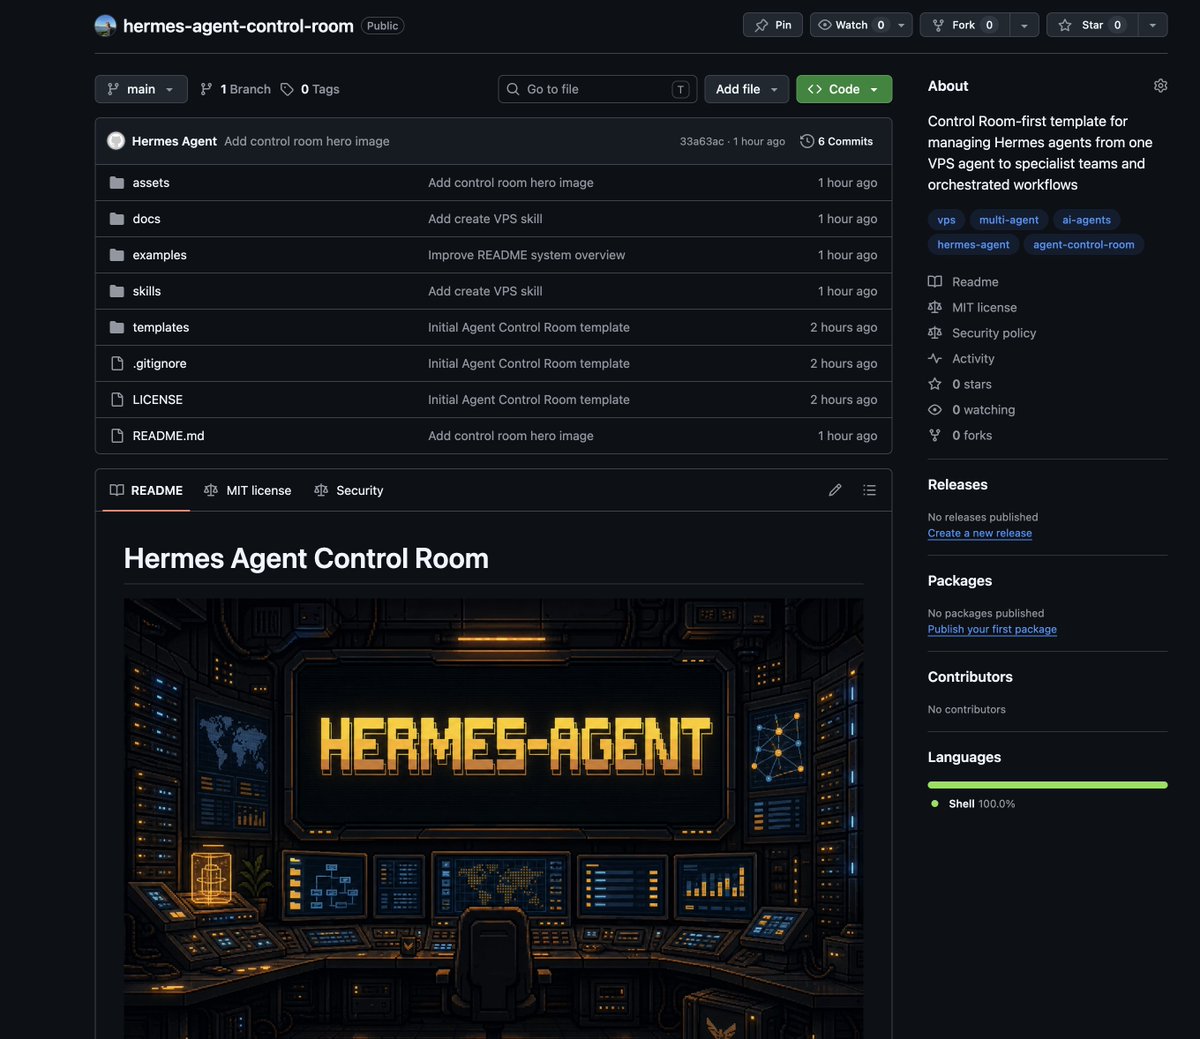Switch to the MIT license tab
The height and width of the screenshot is (1039, 1200).
pyautogui.click(x=248, y=490)
